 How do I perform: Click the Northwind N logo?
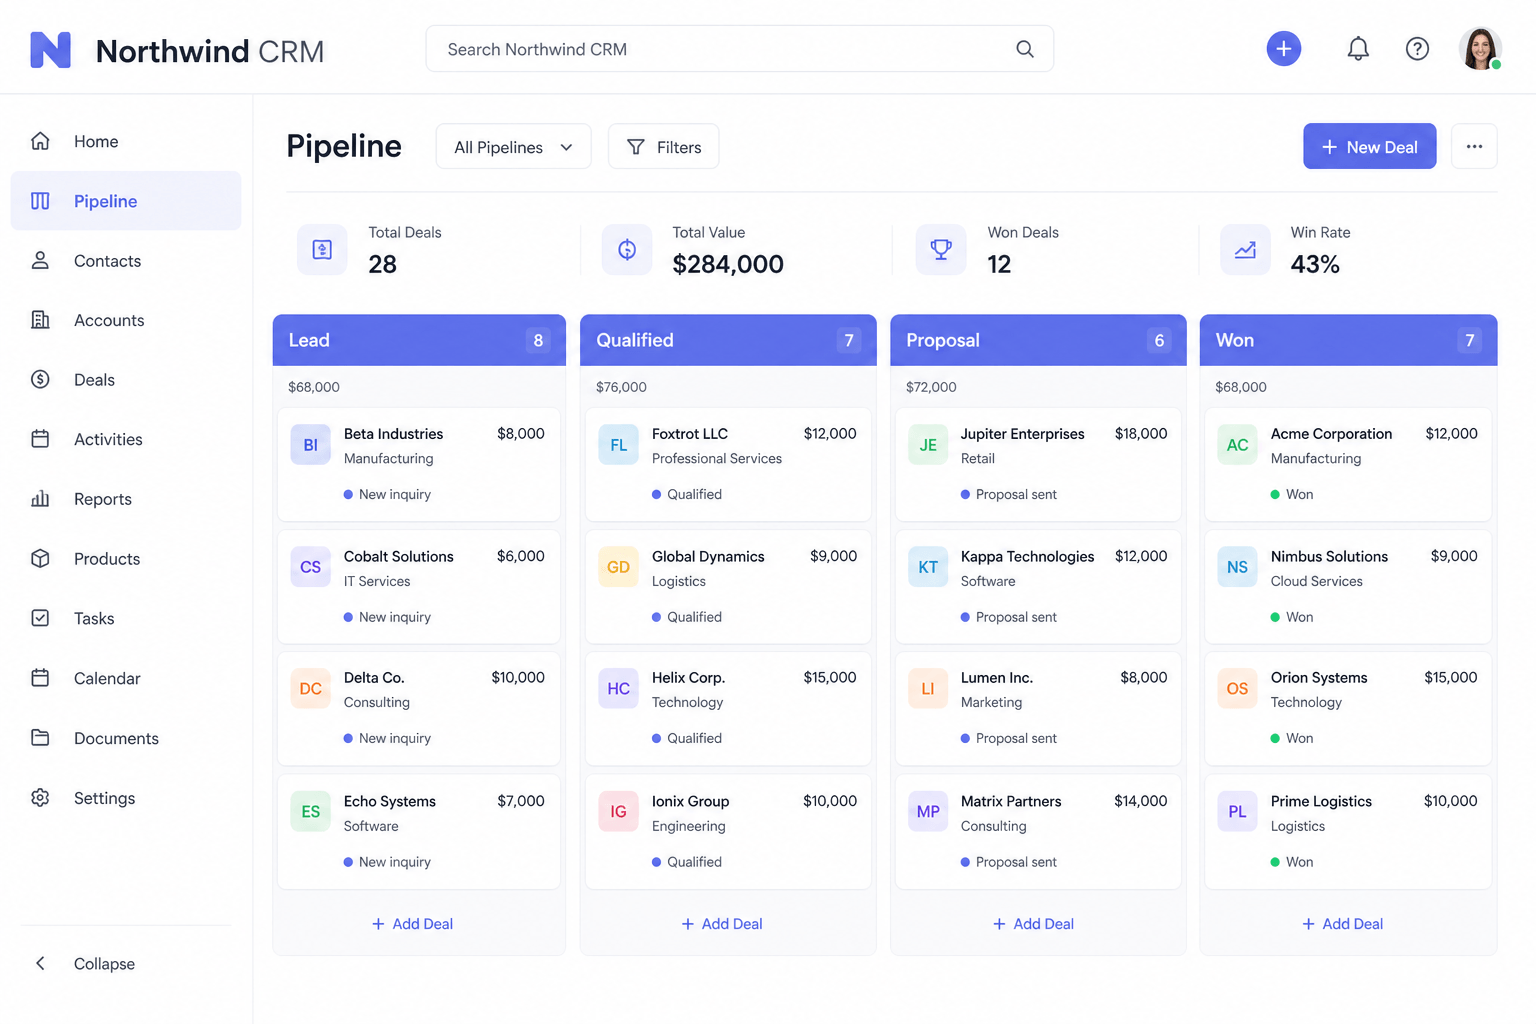(x=50, y=49)
